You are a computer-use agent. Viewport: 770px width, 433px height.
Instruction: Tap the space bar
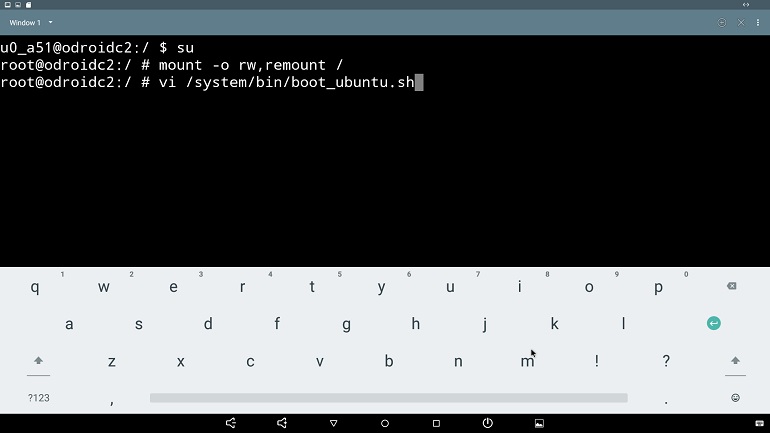point(388,398)
